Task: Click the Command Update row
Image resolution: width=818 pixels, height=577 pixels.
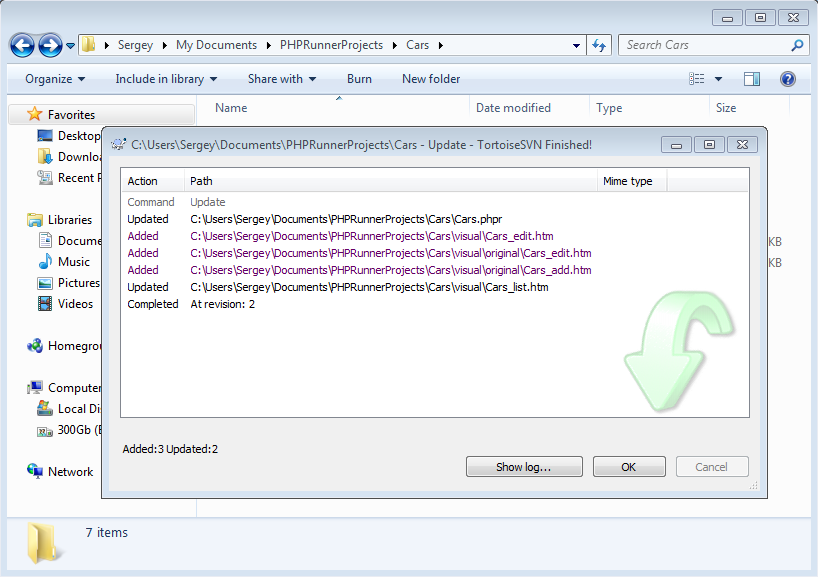Action: coord(435,202)
